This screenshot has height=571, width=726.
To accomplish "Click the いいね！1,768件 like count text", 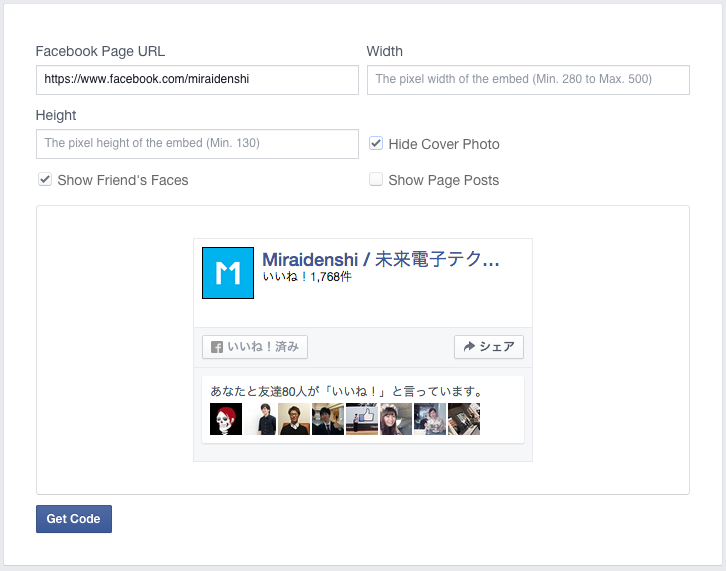I will [307, 277].
